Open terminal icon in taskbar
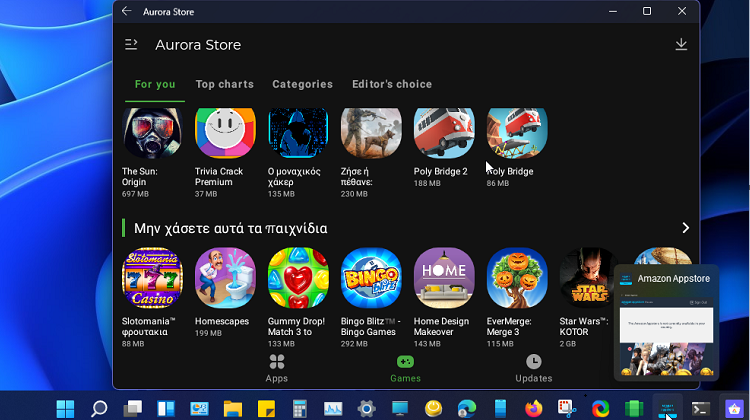This screenshot has height=420, width=750. (701, 409)
